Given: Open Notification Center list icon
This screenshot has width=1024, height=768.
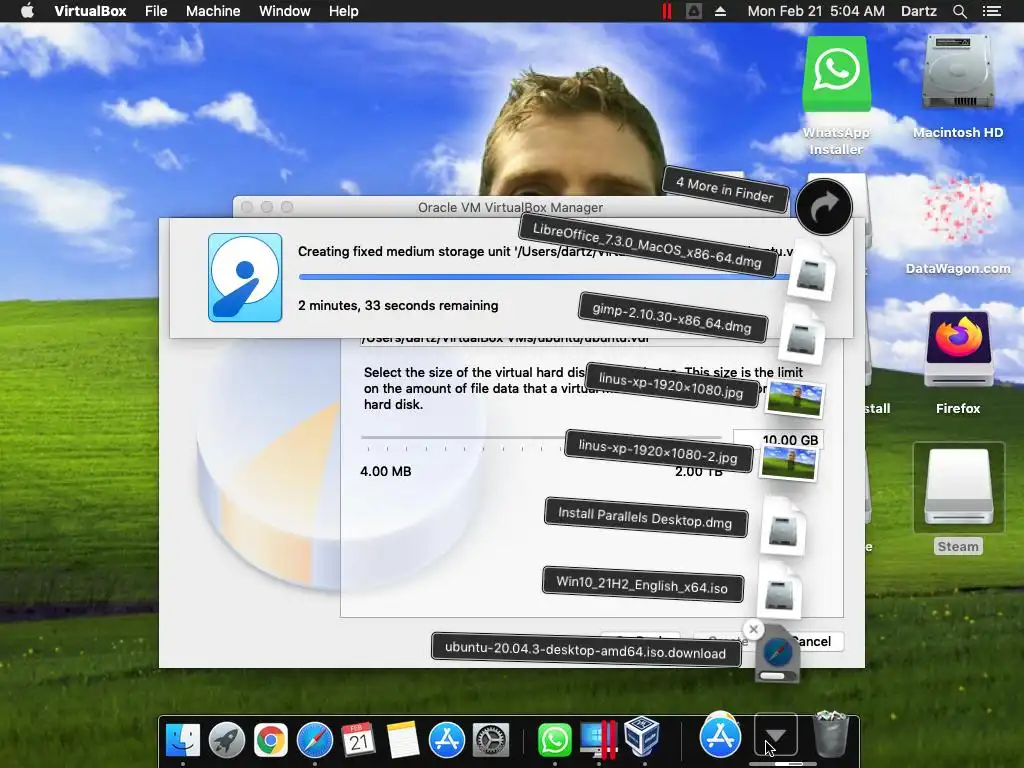Looking at the screenshot, I should (x=991, y=11).
